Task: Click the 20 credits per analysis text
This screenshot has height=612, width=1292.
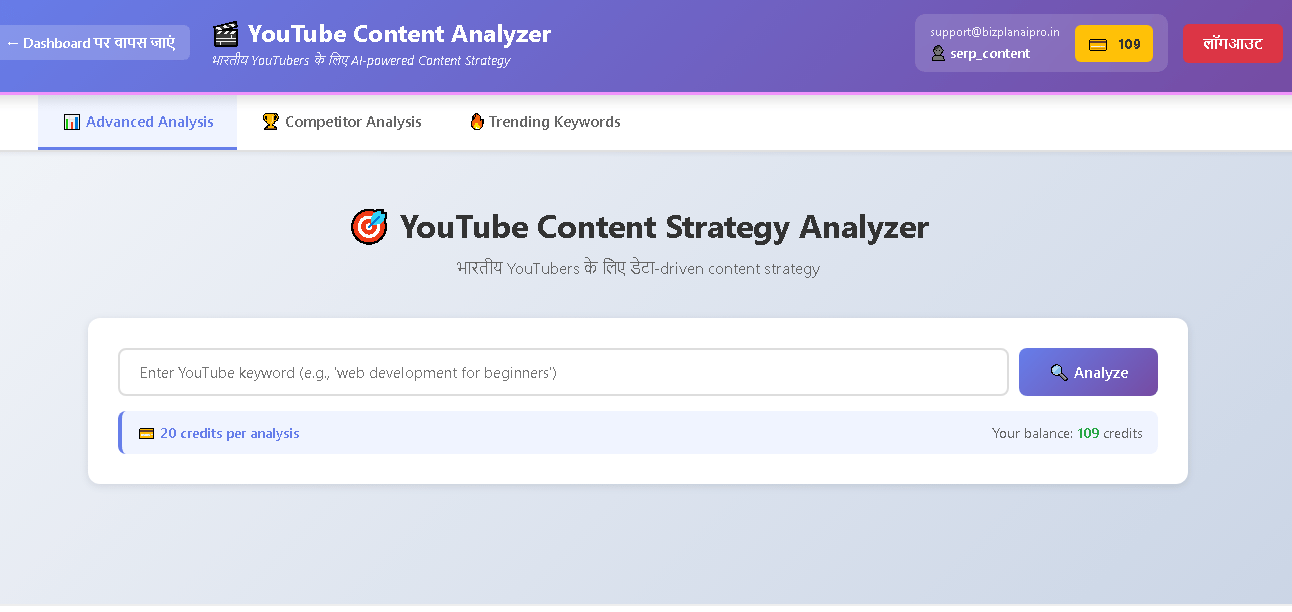Action: [230, 433]
